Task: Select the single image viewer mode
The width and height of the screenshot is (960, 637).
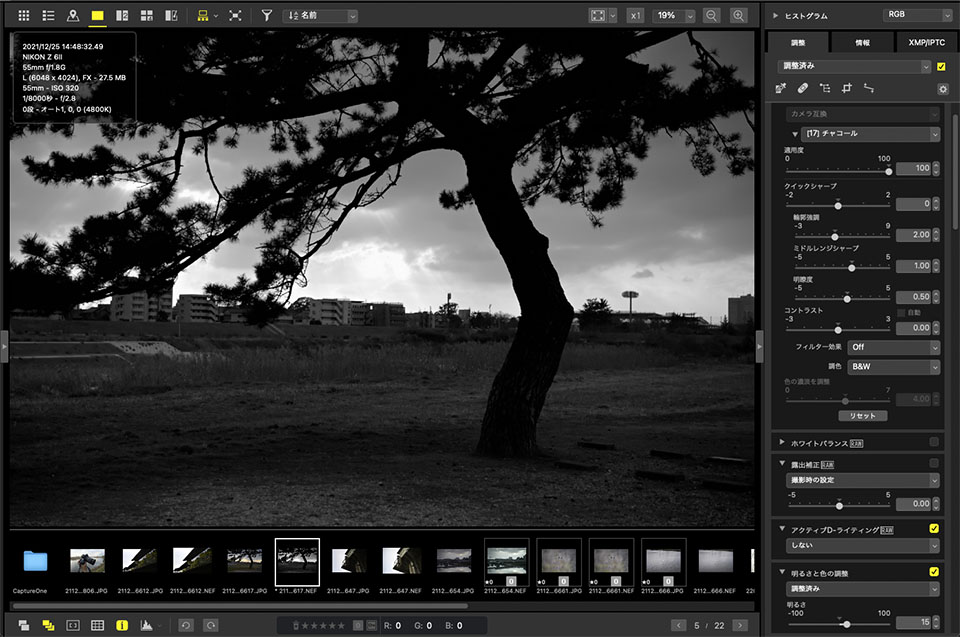Action: [x=97, y=15]
